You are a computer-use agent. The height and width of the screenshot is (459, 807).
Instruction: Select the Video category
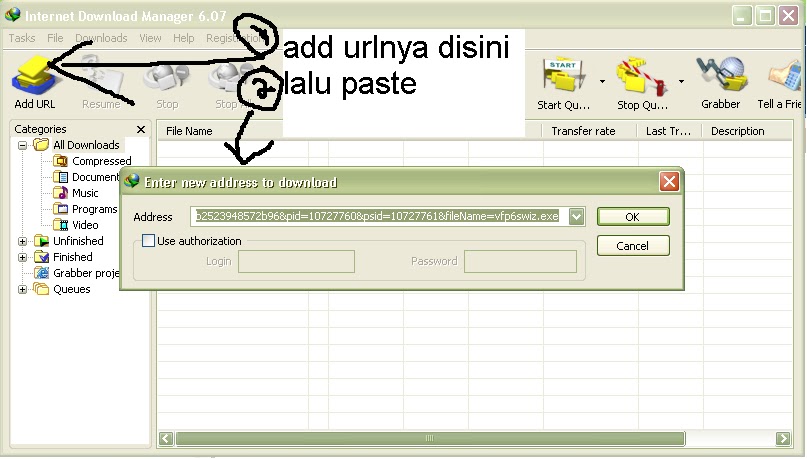76,225
